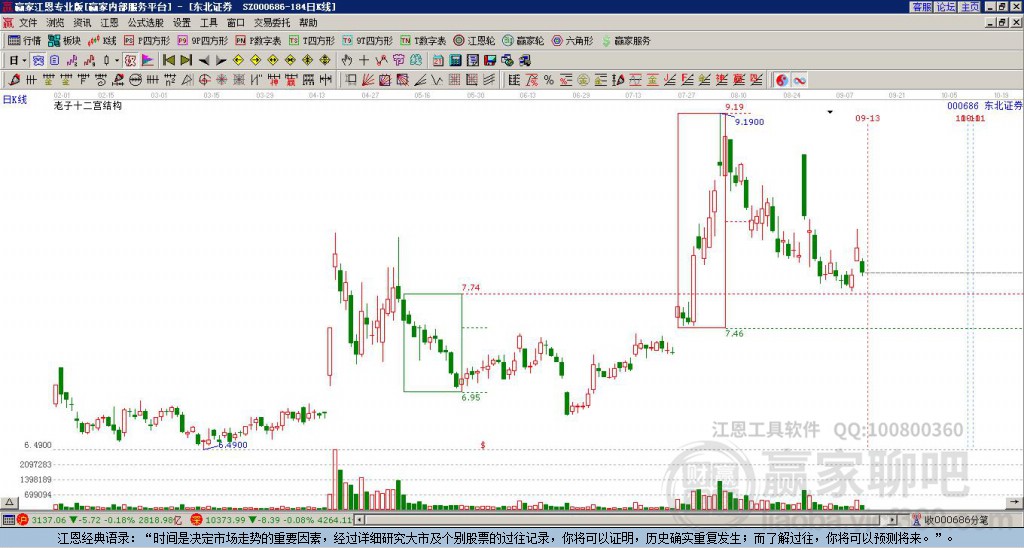Select the zigzag wave line tool

tap(436, 80)
